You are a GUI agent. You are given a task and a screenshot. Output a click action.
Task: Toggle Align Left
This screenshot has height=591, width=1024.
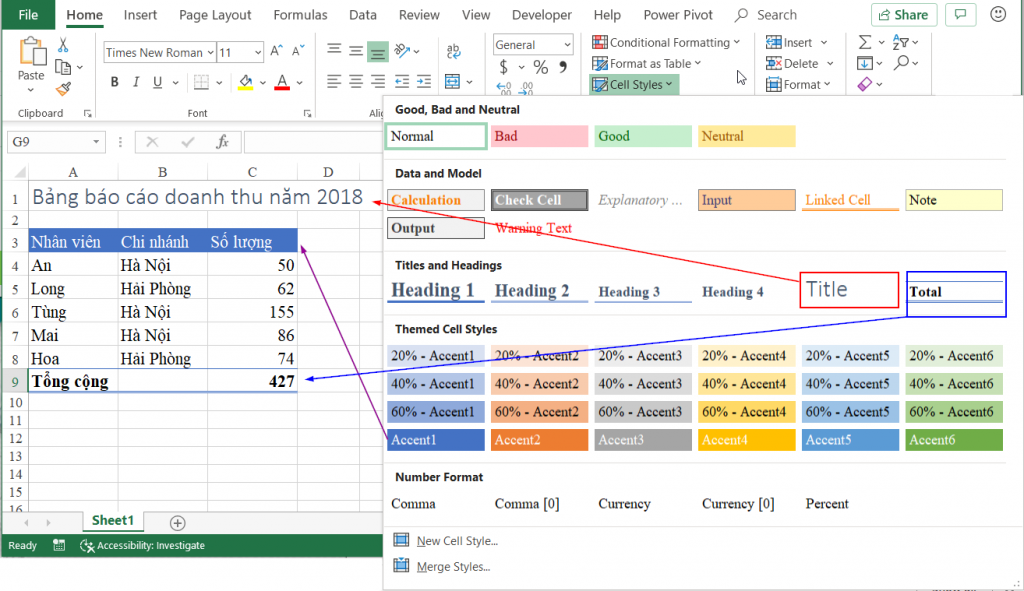click(x=334, y=82)
